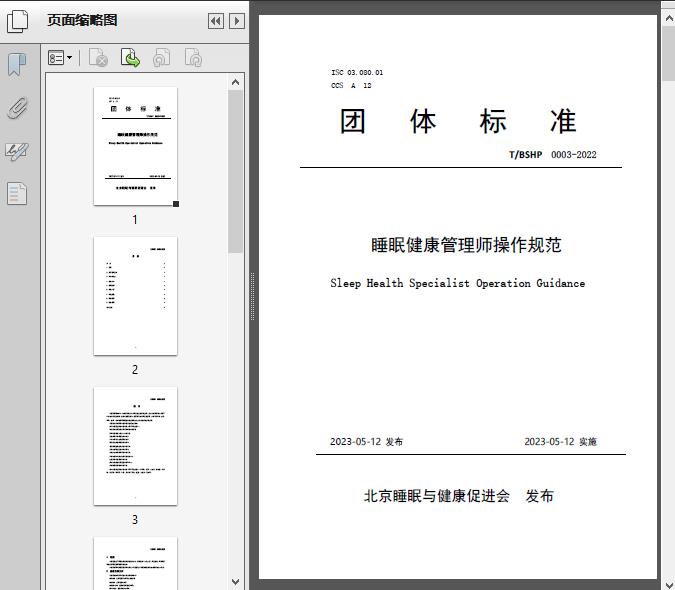
Task: Click the page number label 1
Action: click(x=135, y=220)
